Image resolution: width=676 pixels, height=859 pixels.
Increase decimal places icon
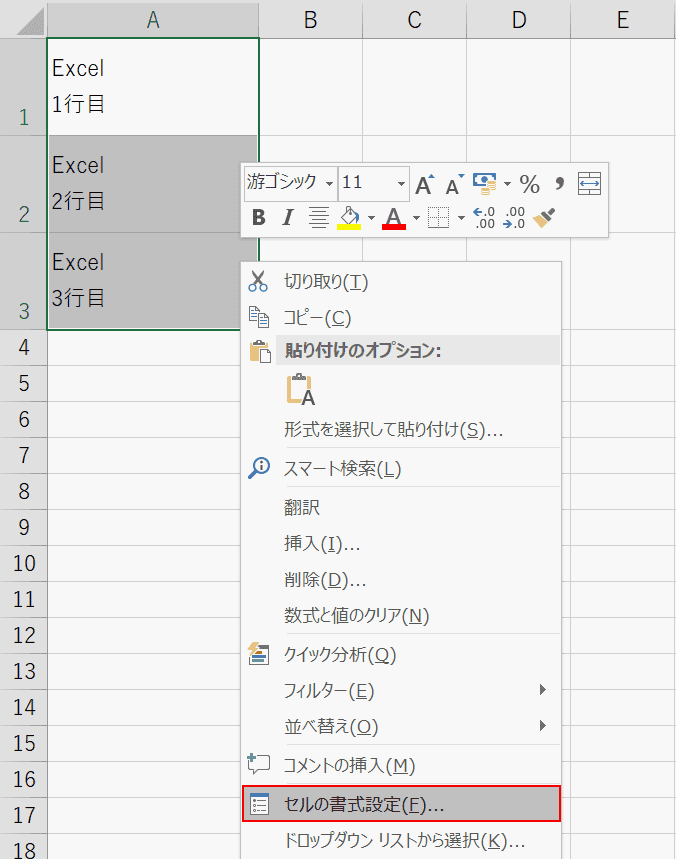click(484, 217)
